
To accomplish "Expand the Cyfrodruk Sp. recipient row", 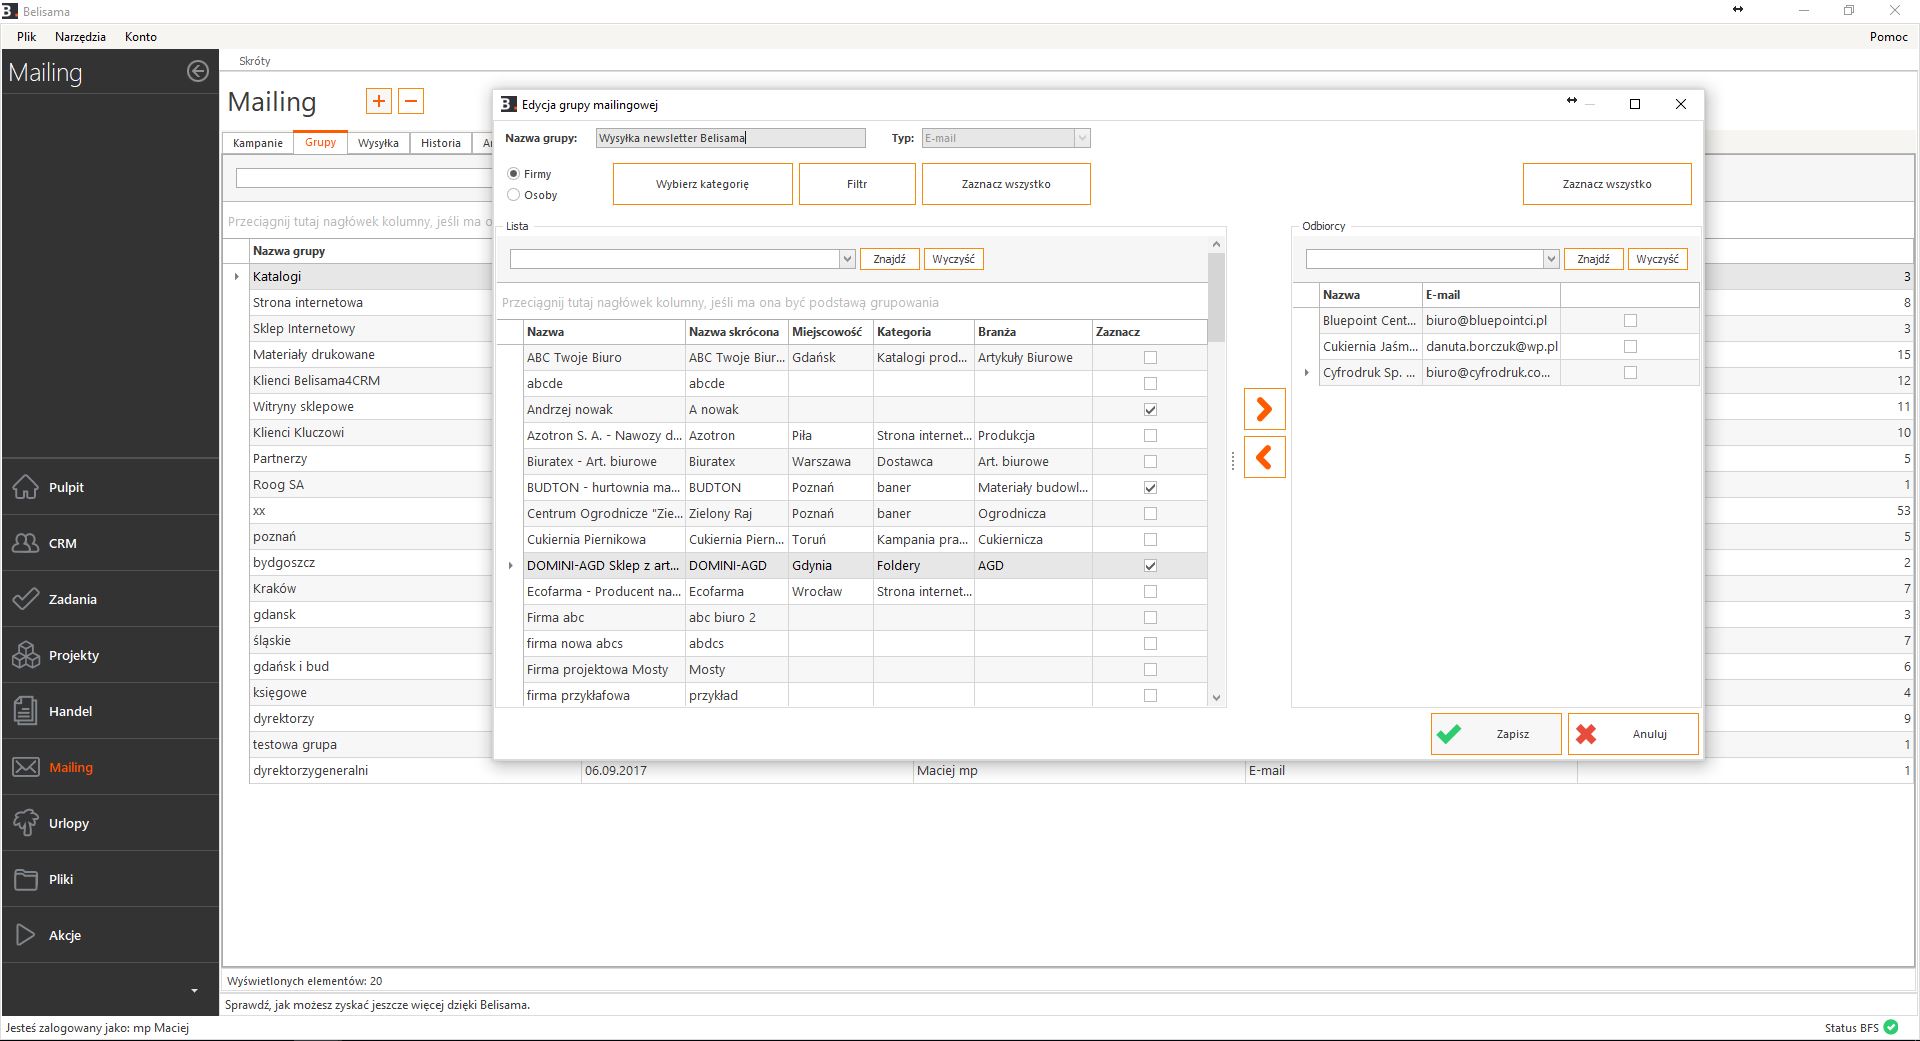I will coord(1306,373).
